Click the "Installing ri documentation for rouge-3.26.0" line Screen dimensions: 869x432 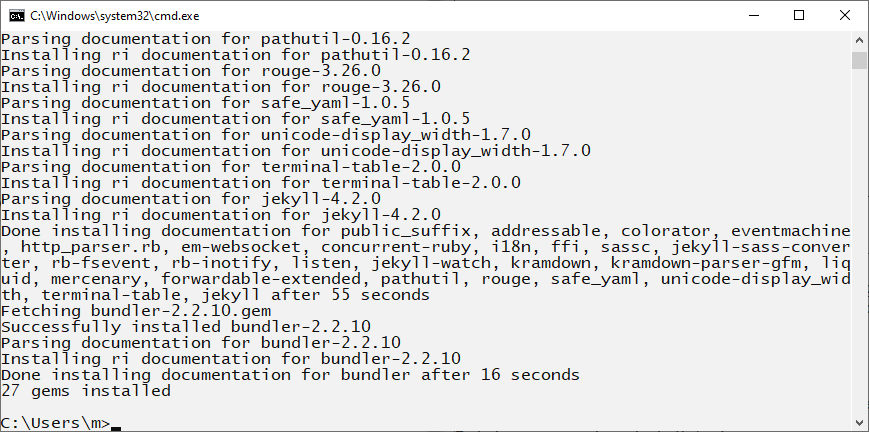click(x=220, y=87)
